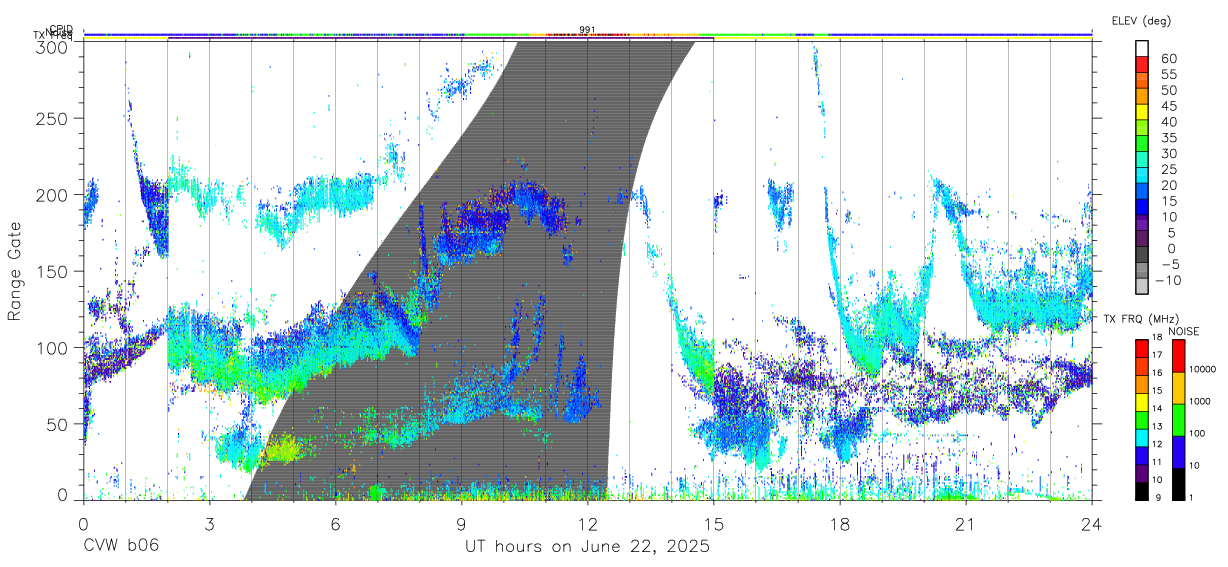
Task: Click the light gray bottom swatch of ELEV scale
Action: (1142, 287)
